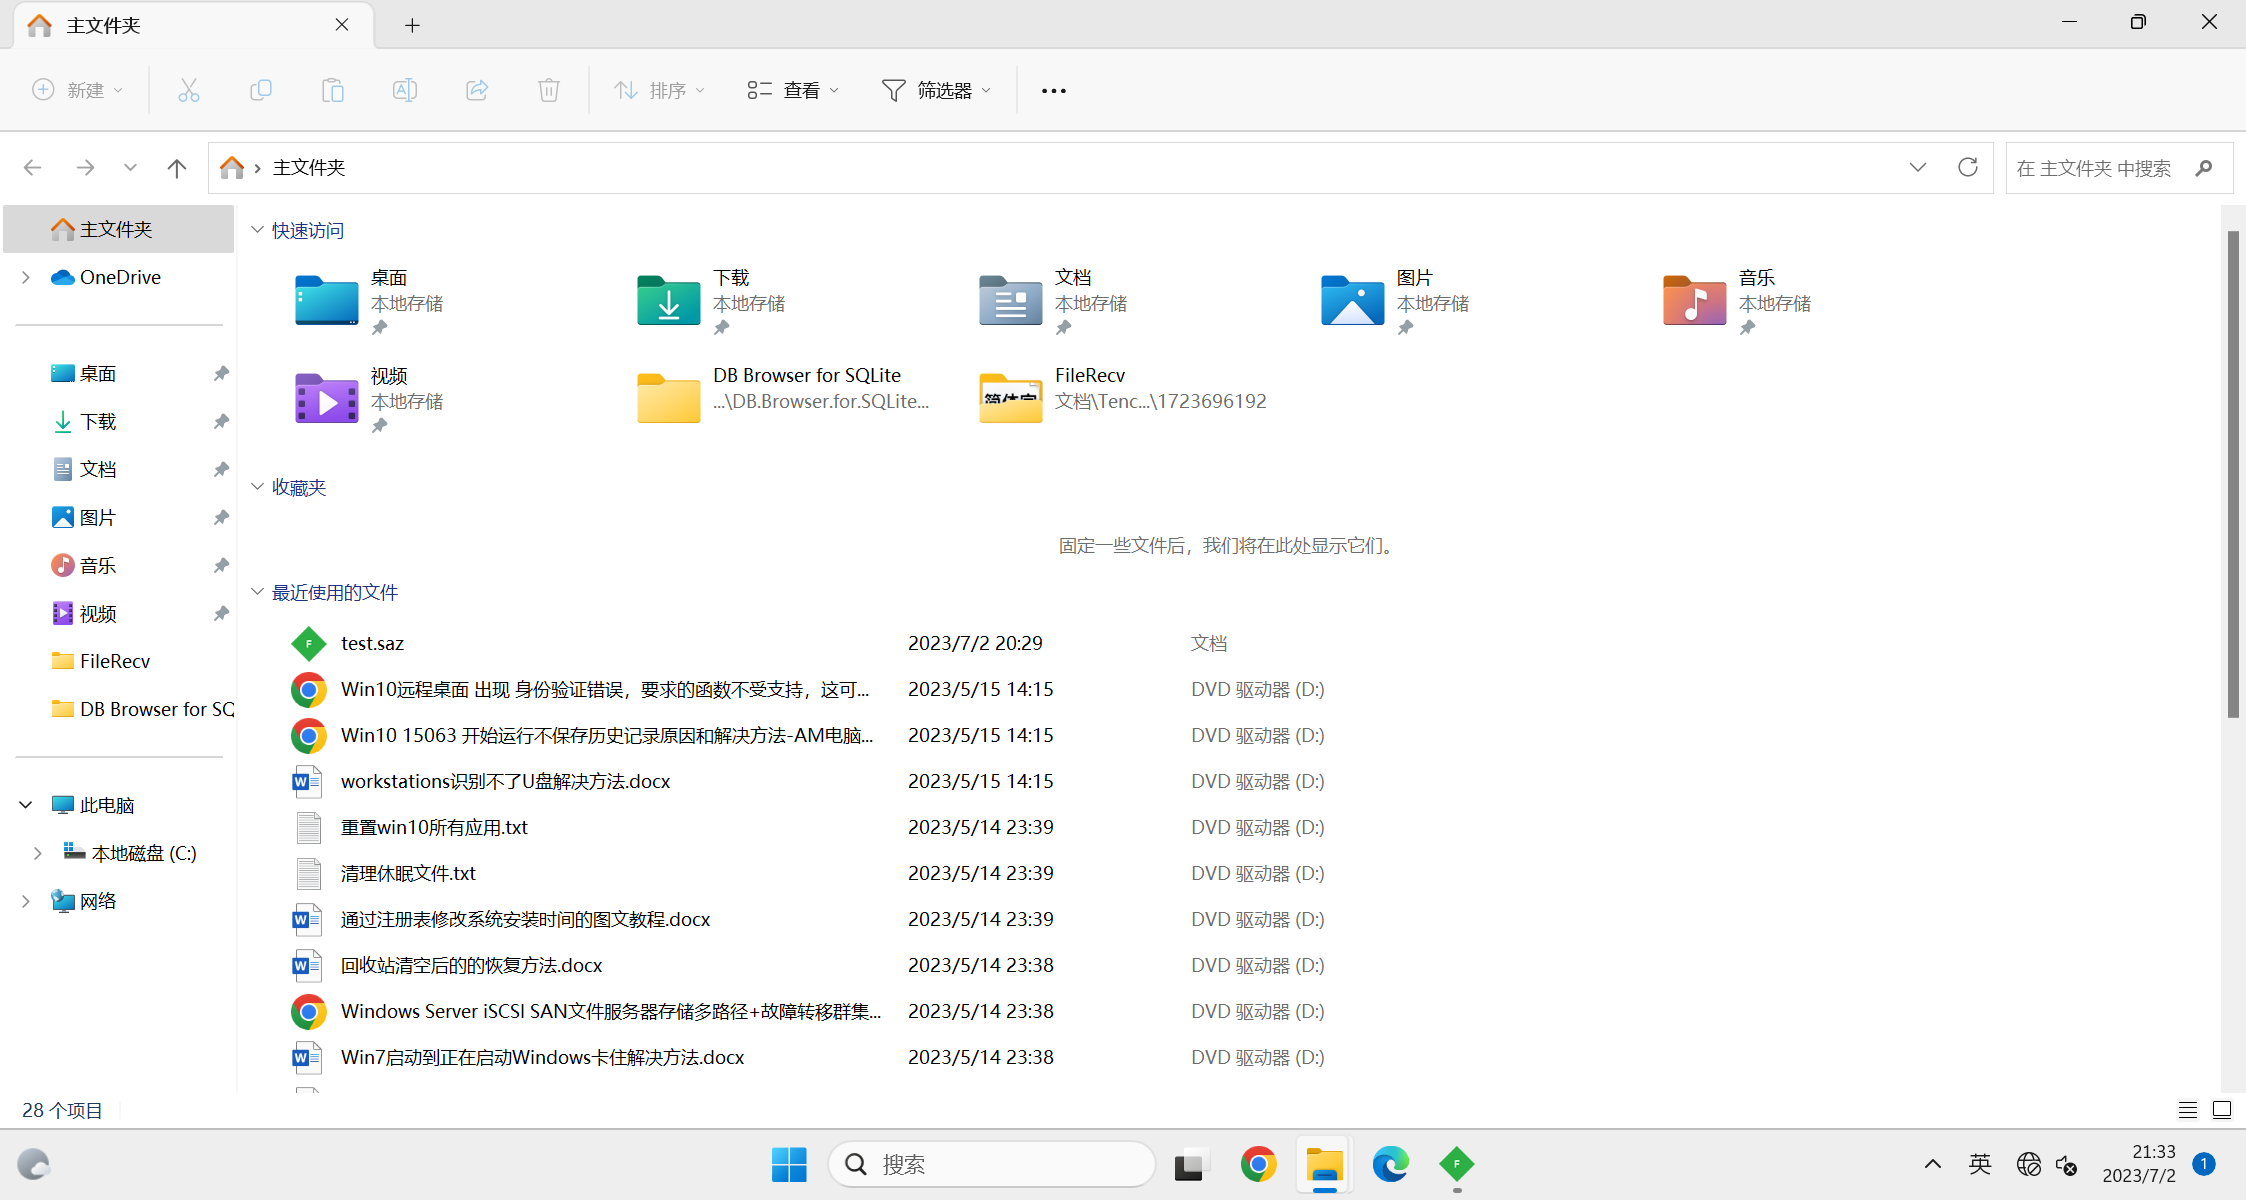This screenshot has width=2246, height=1200.
Task: Expand the OneDrive tree node
Action: (26, 277)
